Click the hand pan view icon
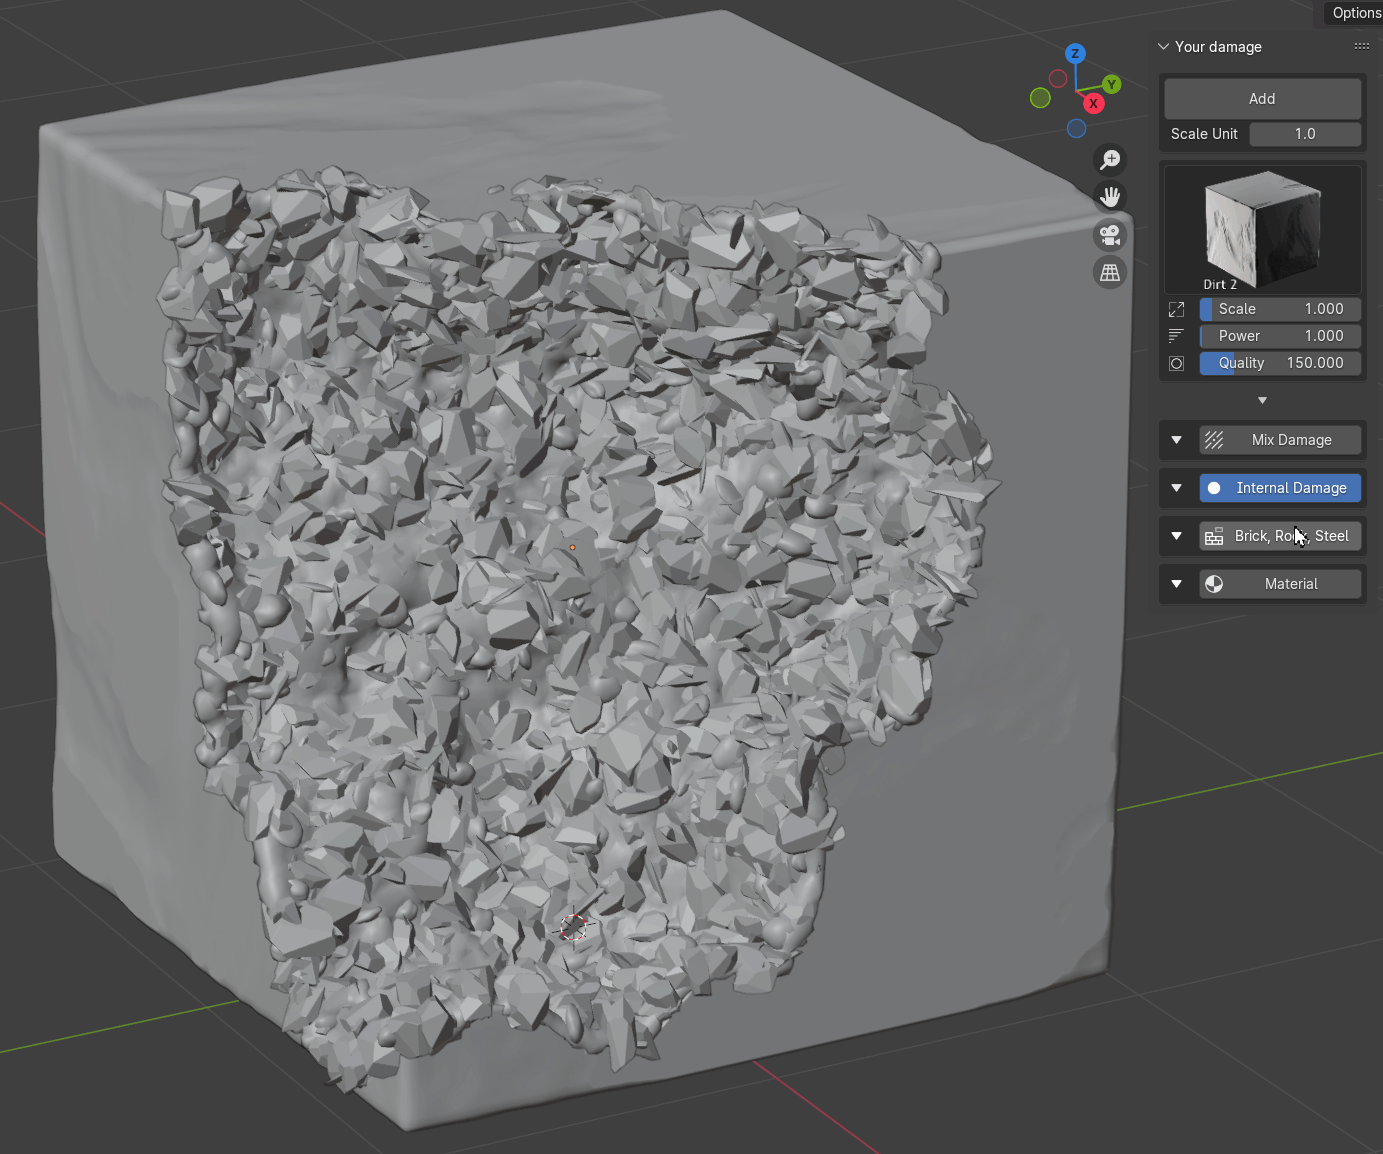 click(x=1110, y=197)
